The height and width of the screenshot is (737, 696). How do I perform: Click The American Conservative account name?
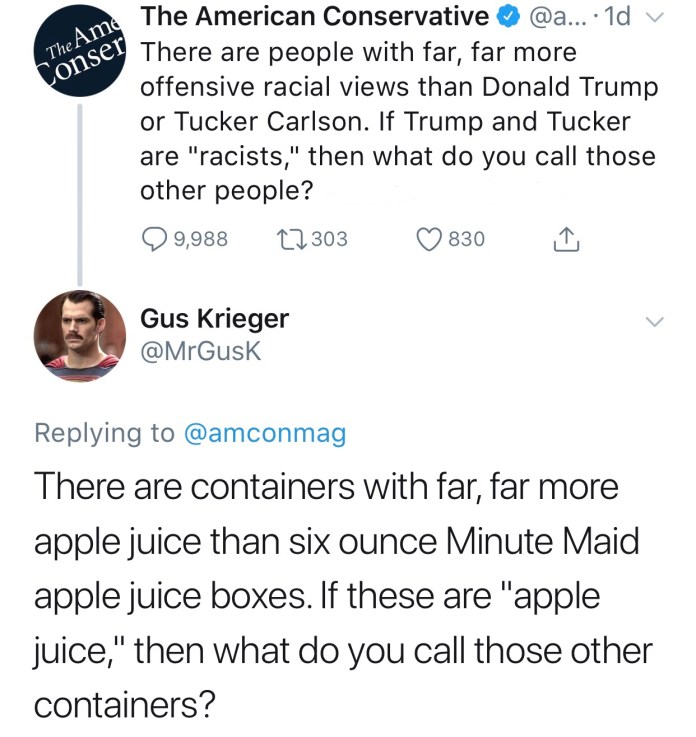pos(313,17)
